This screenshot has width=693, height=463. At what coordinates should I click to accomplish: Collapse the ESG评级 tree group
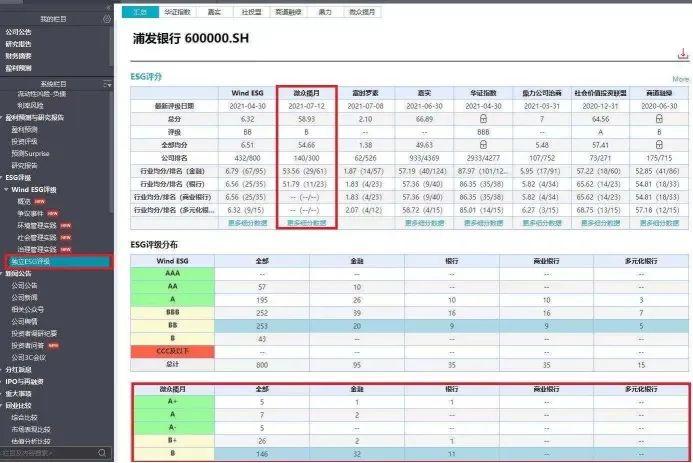tap(2, 178)
